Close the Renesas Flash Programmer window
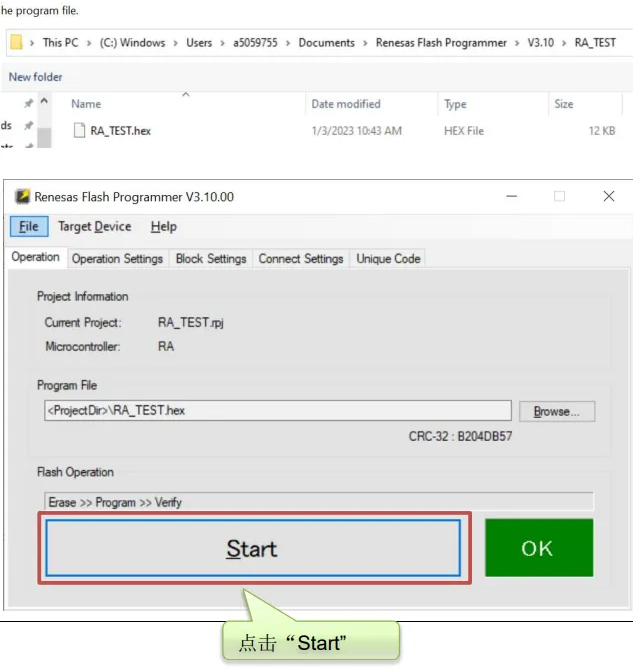633x669 pixels. [609, 196]
